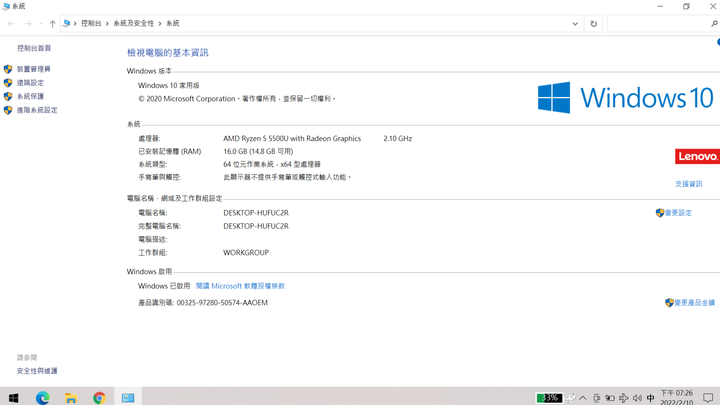The height and width of the screenshot is (405, 720).
Task: Go to 控制台首頁 link
Action: click(x=34, y=48)
